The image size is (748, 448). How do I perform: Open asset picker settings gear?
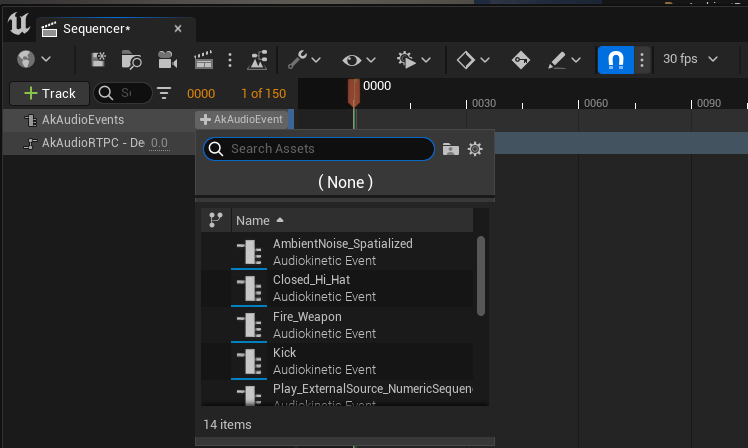point(475,149)
